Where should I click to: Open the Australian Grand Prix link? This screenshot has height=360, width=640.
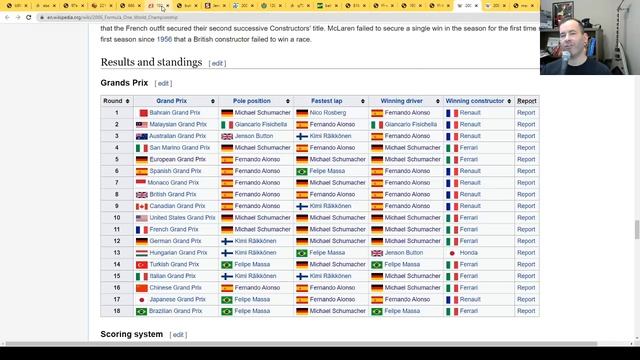pyautogui.click(x=177, y=136)
